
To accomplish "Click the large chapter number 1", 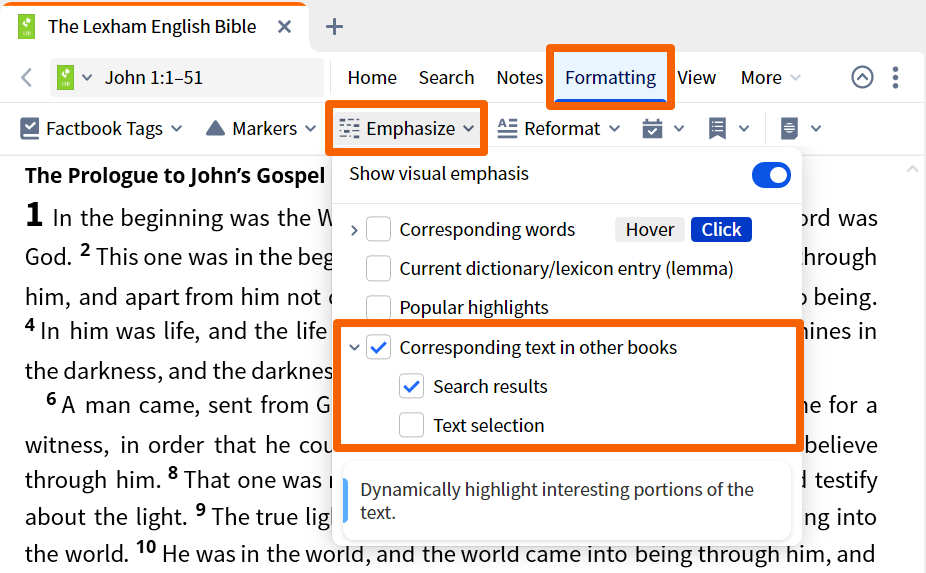I will point(34,214).
